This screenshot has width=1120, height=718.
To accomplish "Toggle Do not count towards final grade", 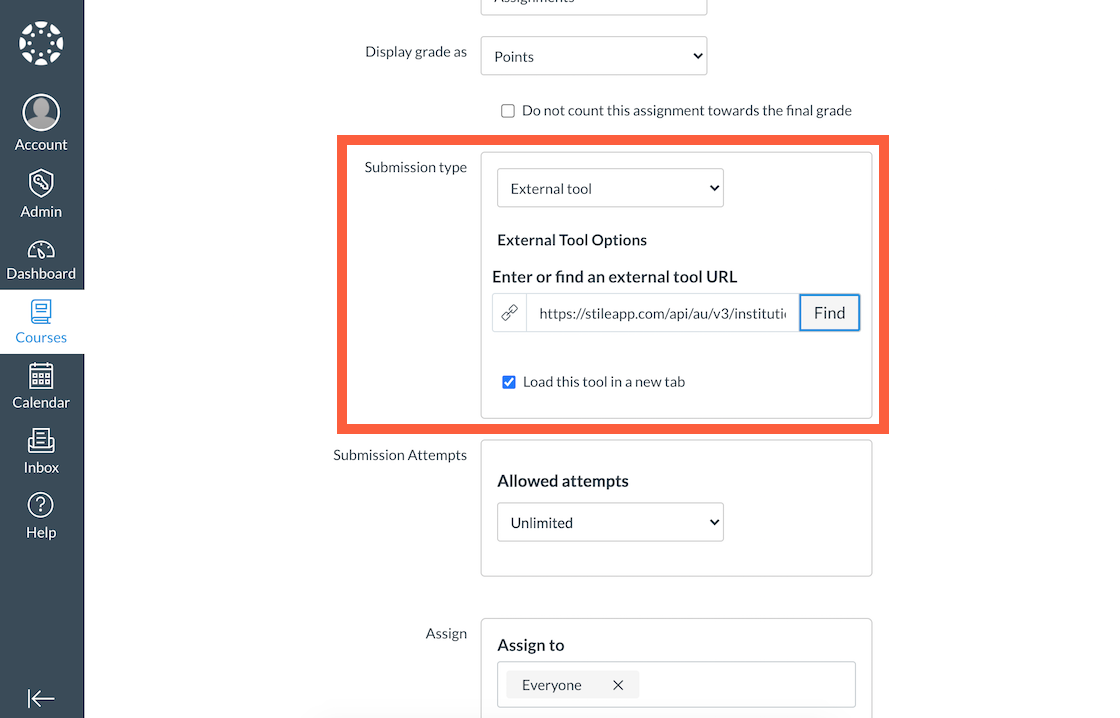I will pos(508,111).
